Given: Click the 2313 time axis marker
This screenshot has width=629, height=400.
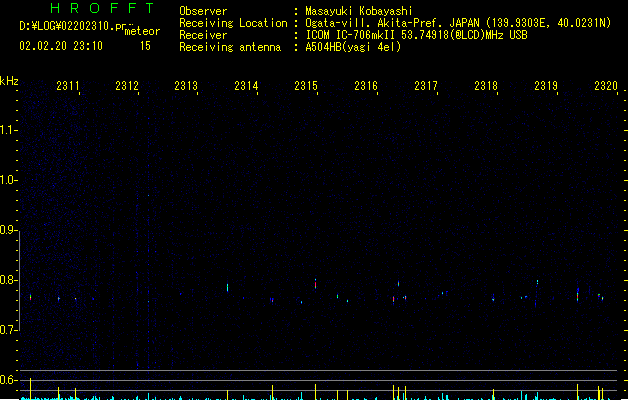Looking at the screenshot, I should tap(186, 86).
